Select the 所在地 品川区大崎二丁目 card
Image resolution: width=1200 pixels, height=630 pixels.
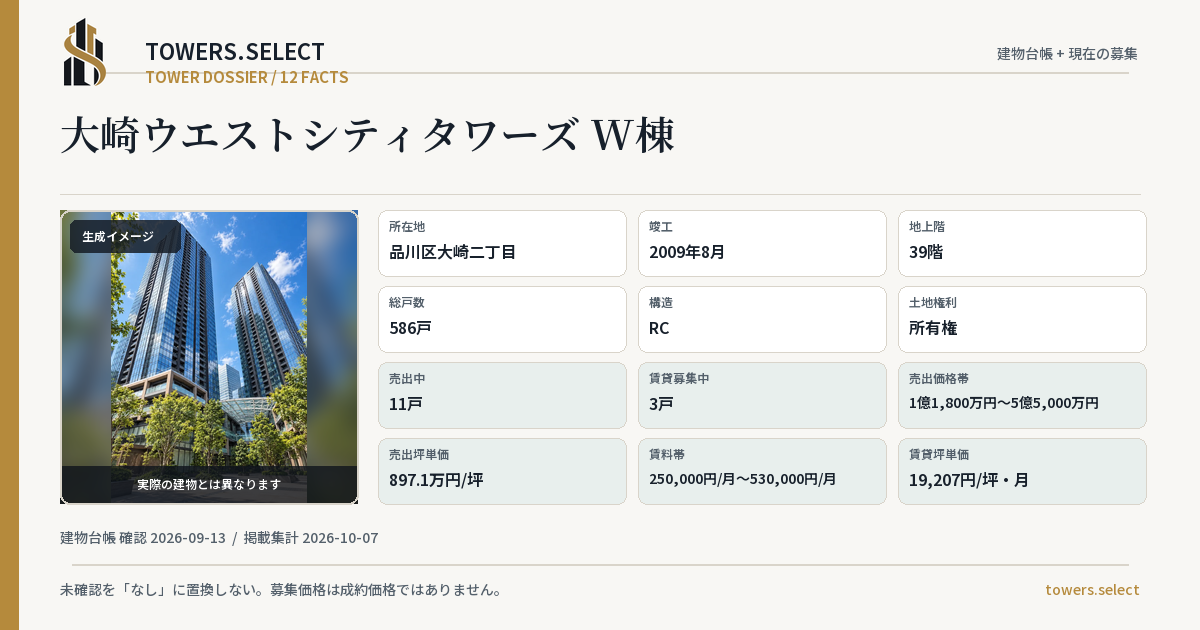tap(502, 243)
